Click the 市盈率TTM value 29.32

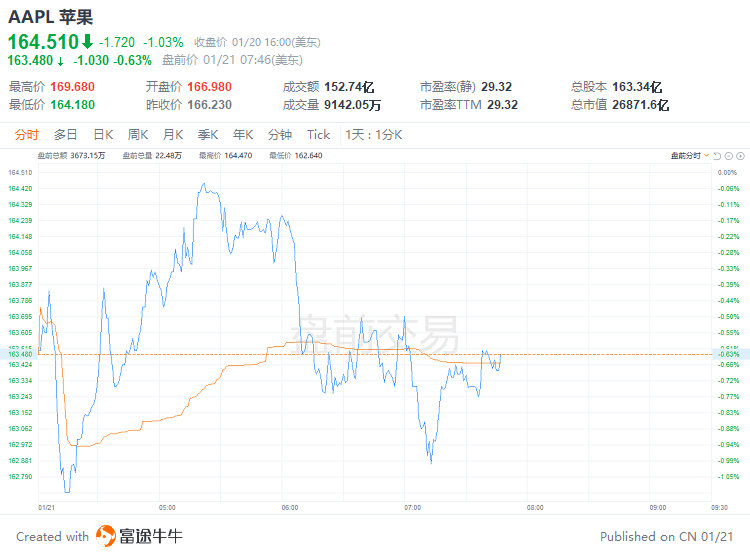tap(503, 105)
